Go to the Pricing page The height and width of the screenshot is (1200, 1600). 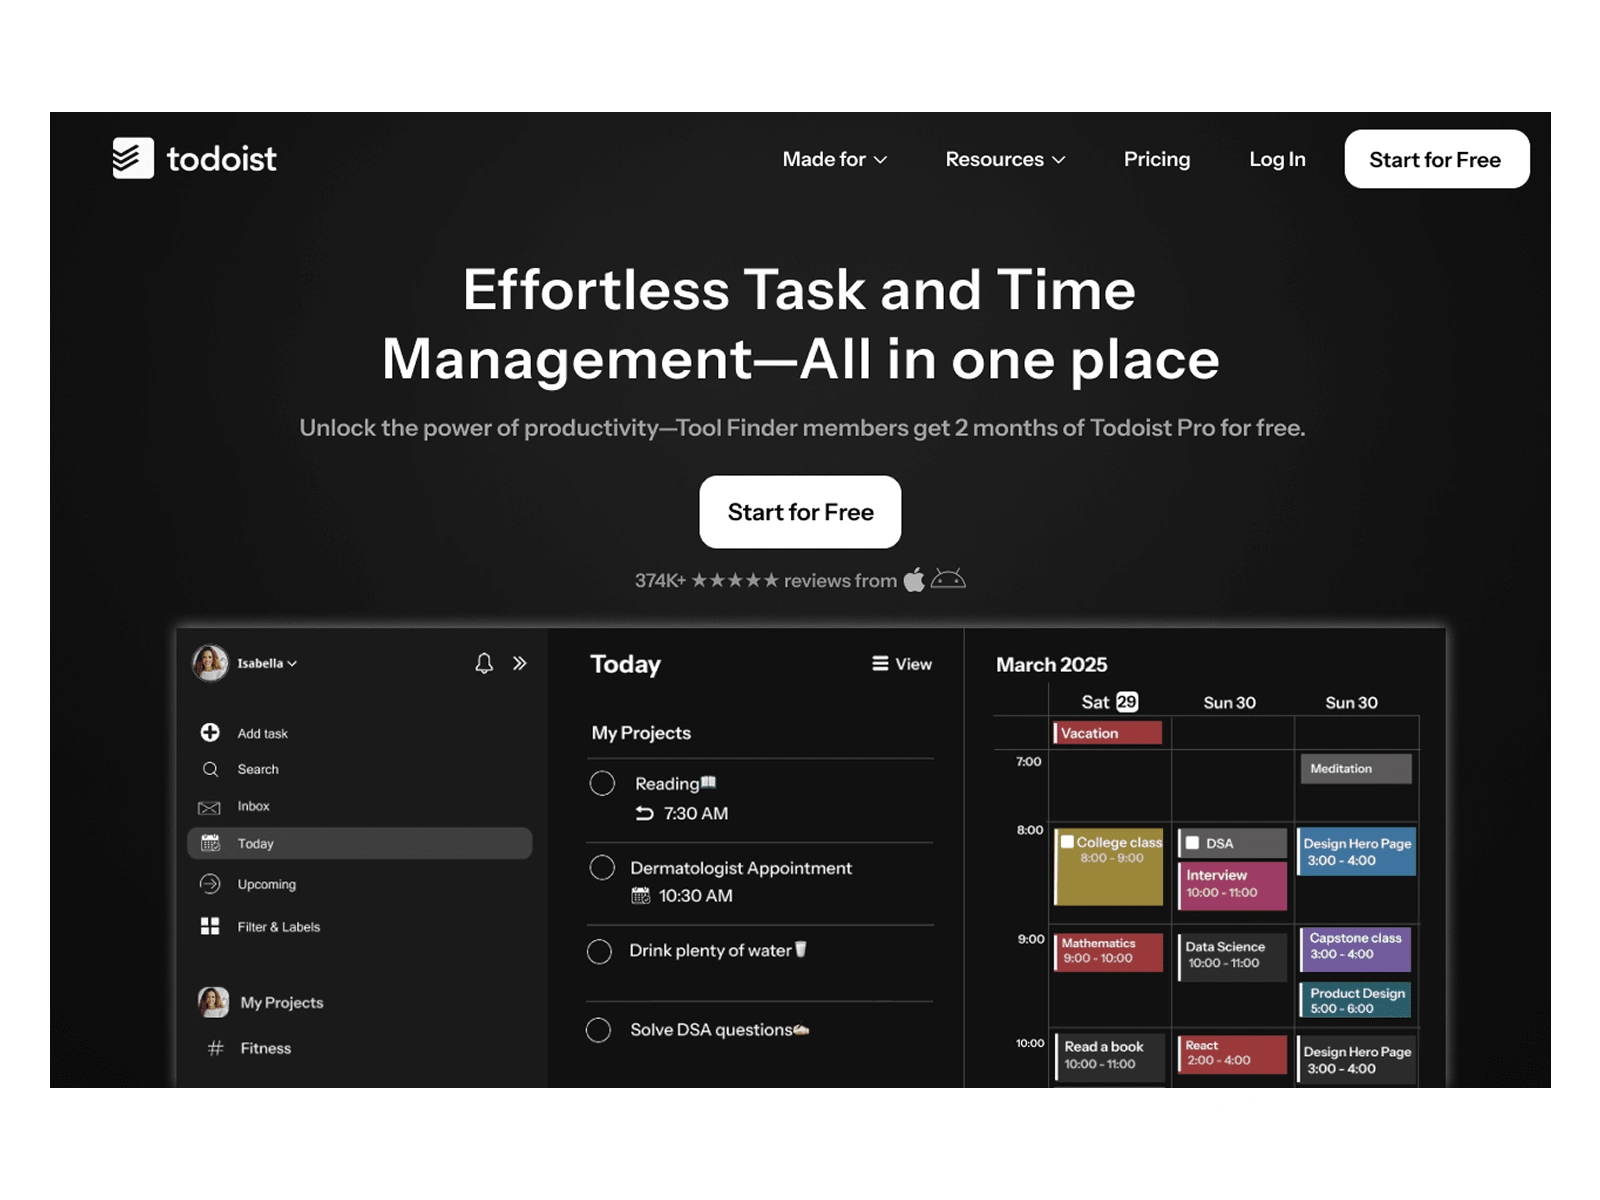click(1157, 159)
